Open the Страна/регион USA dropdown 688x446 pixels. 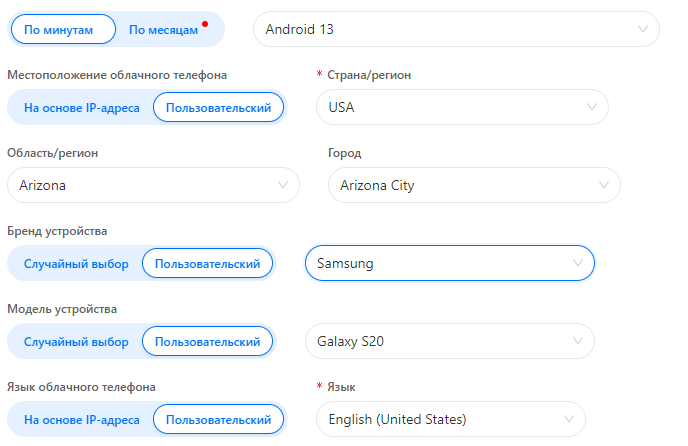(x=462, y=107)
